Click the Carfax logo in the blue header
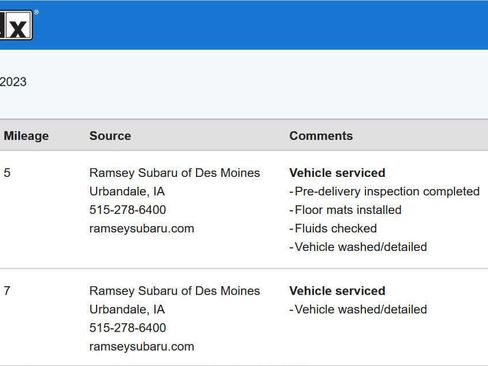 pyautogui.click(x=16, y=25)
